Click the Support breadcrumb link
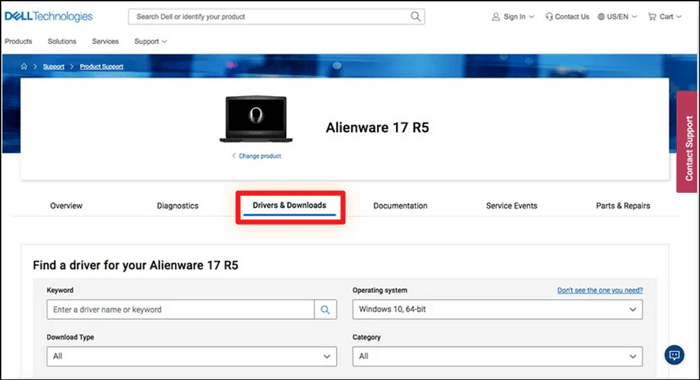The image size is (700, 380). [x=54, y=67]
